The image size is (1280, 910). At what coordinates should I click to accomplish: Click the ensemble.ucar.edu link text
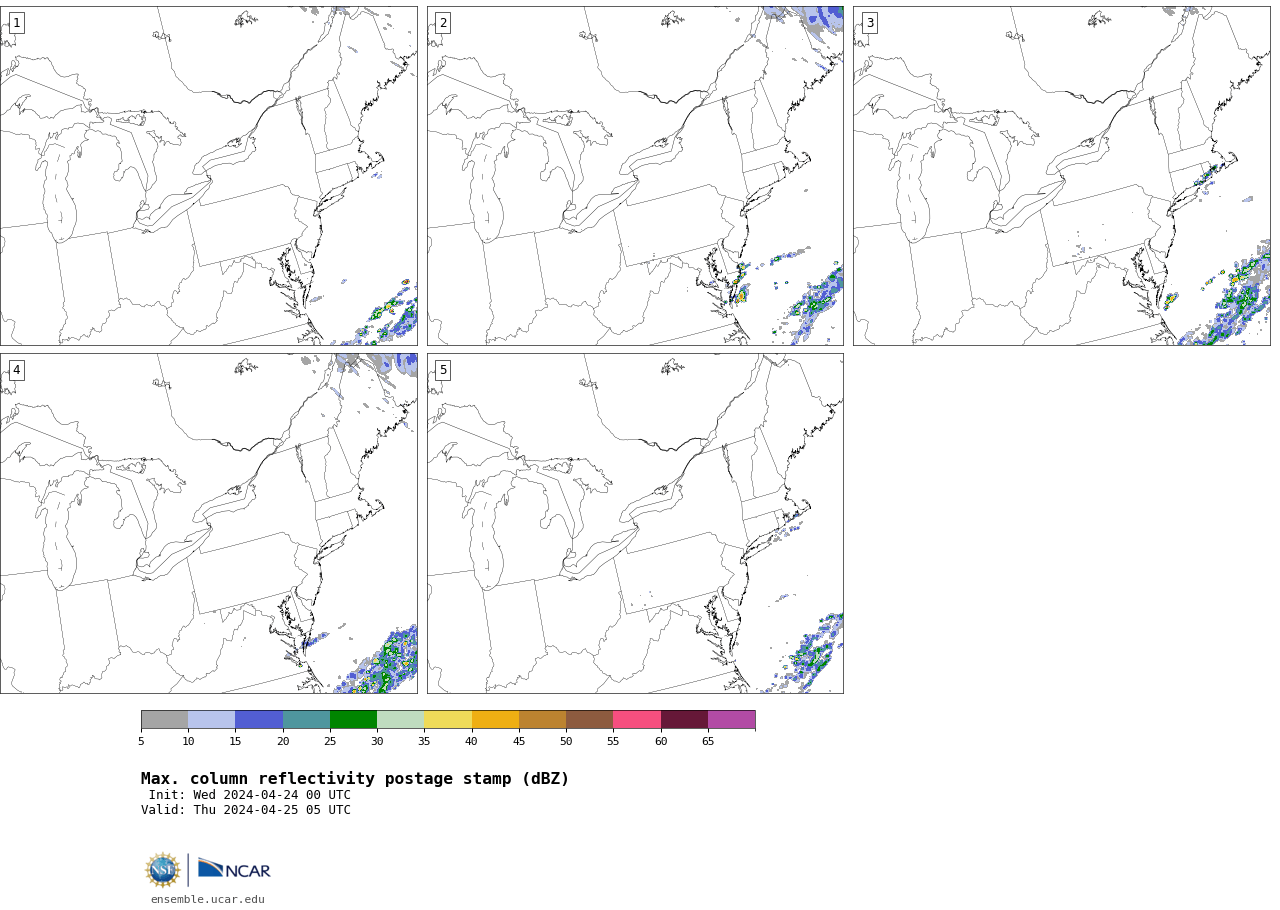tap(208, 900)
